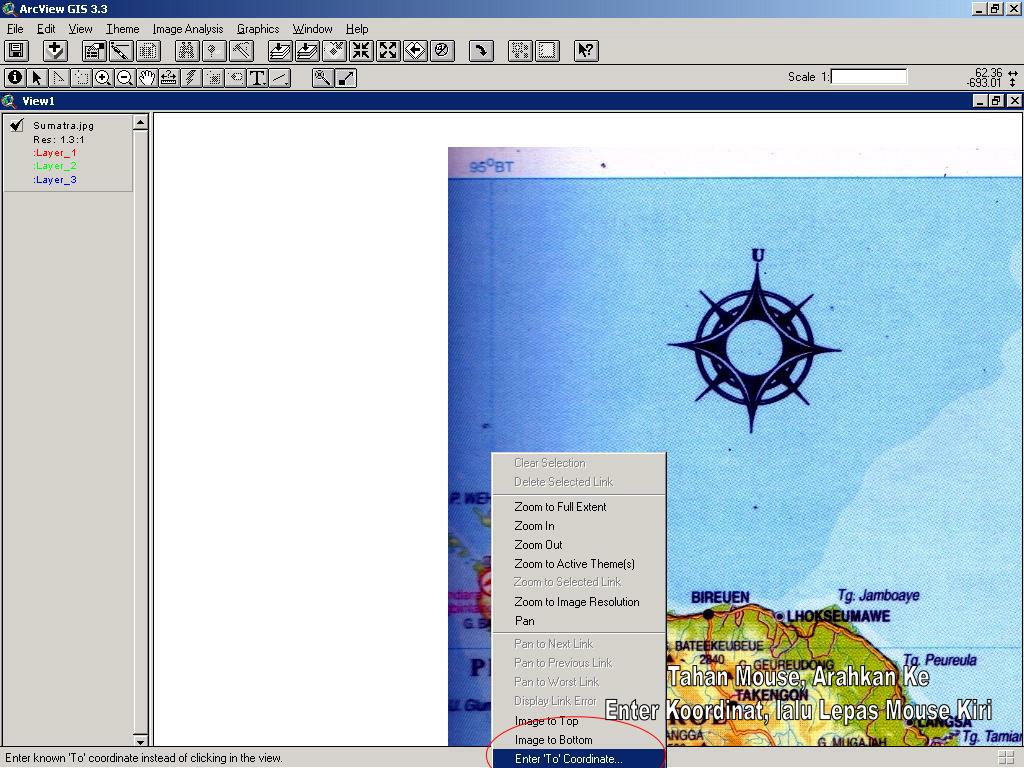Click the outward-arrows Zoom Out button in top toolbar
The height and width of the screenshot is (768, 1024).
tap(388, 50)
